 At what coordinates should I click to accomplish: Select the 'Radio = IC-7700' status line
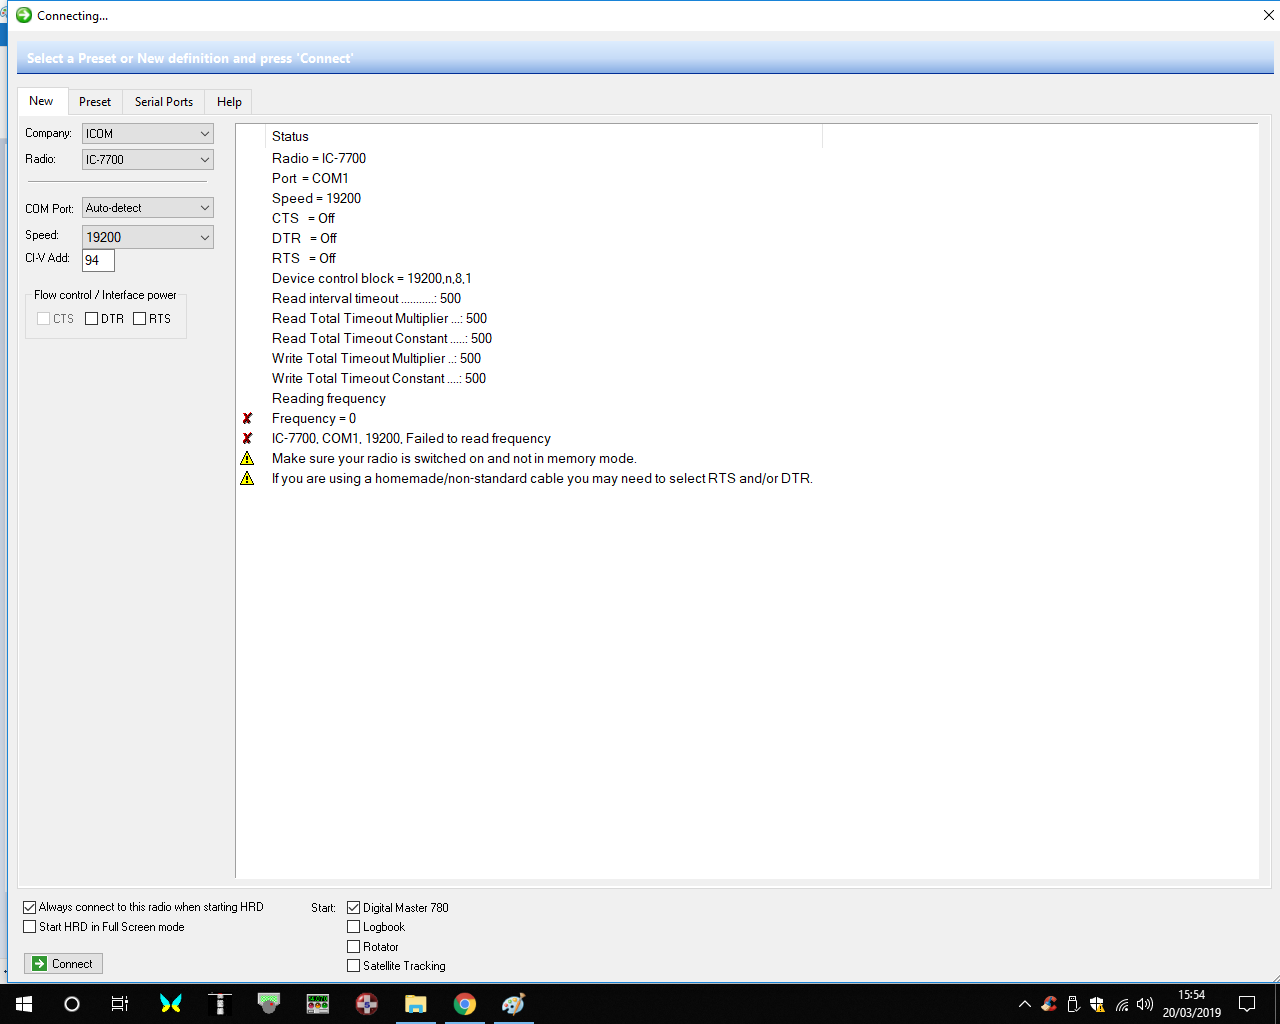319,158
